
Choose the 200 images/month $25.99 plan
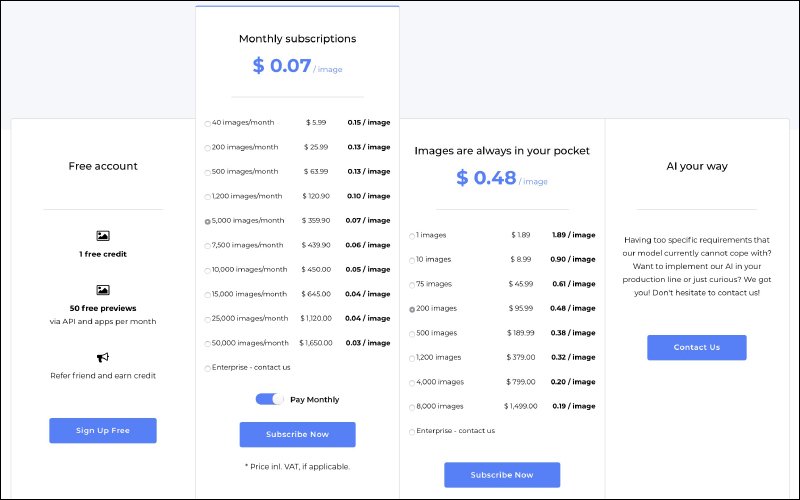[208, 148]
